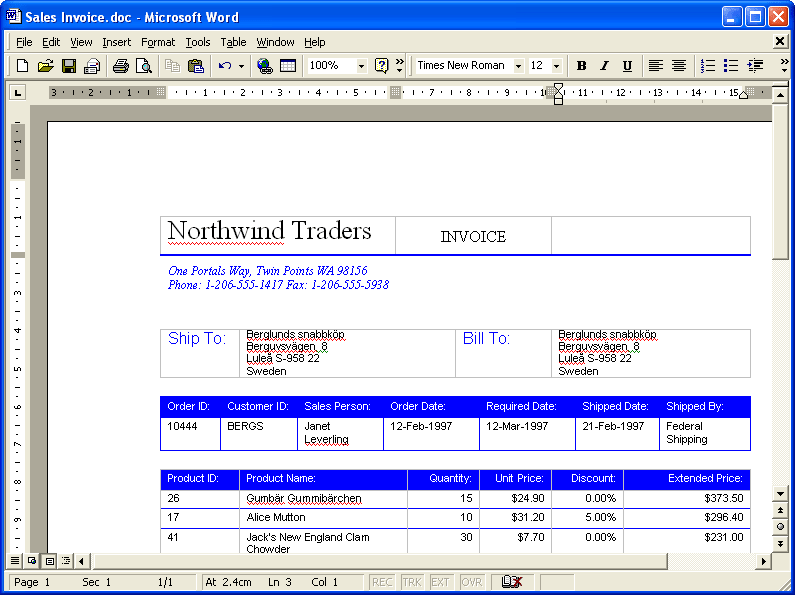The image size is (795, 595).
Task: Toggle Italic formatting
Action: (x=604, y=65)
